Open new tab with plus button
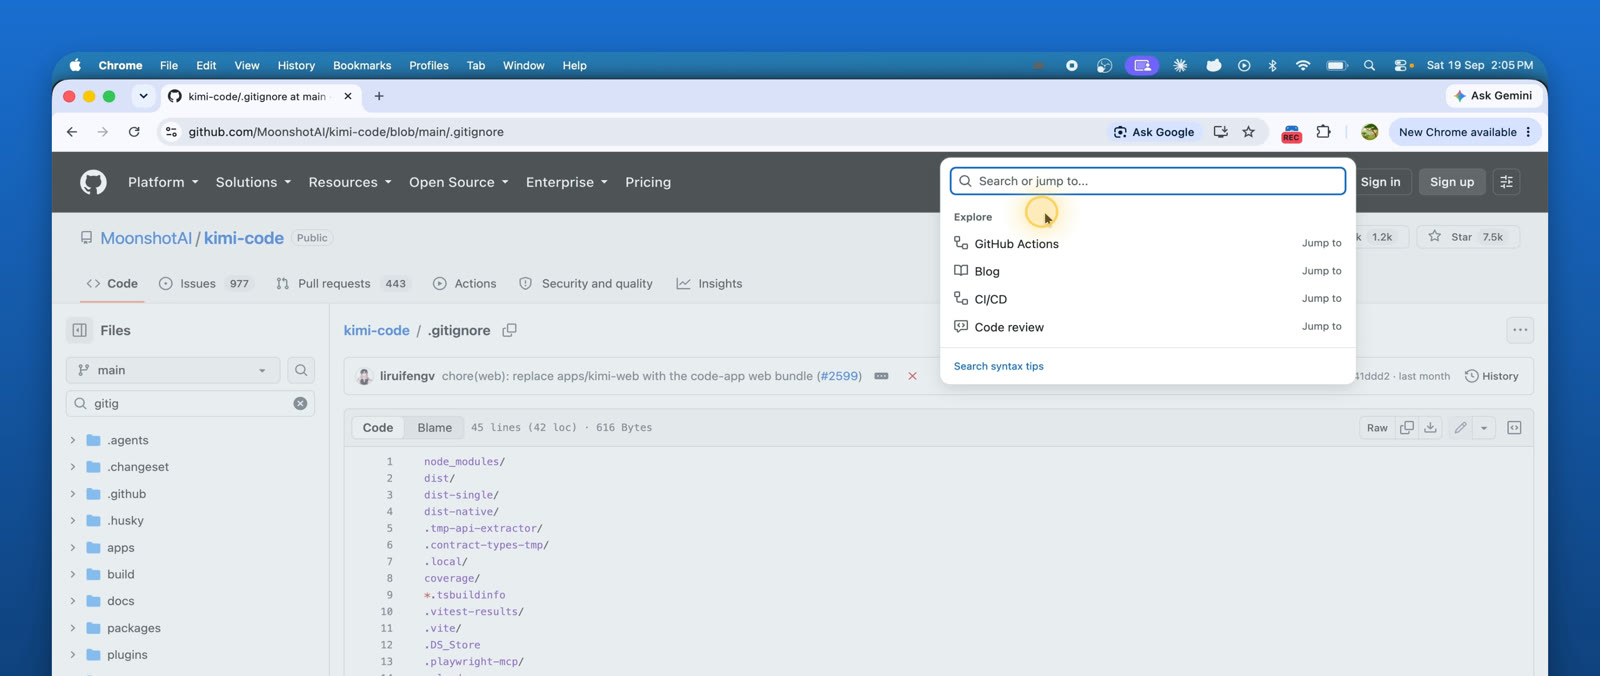 pos(379,96)
